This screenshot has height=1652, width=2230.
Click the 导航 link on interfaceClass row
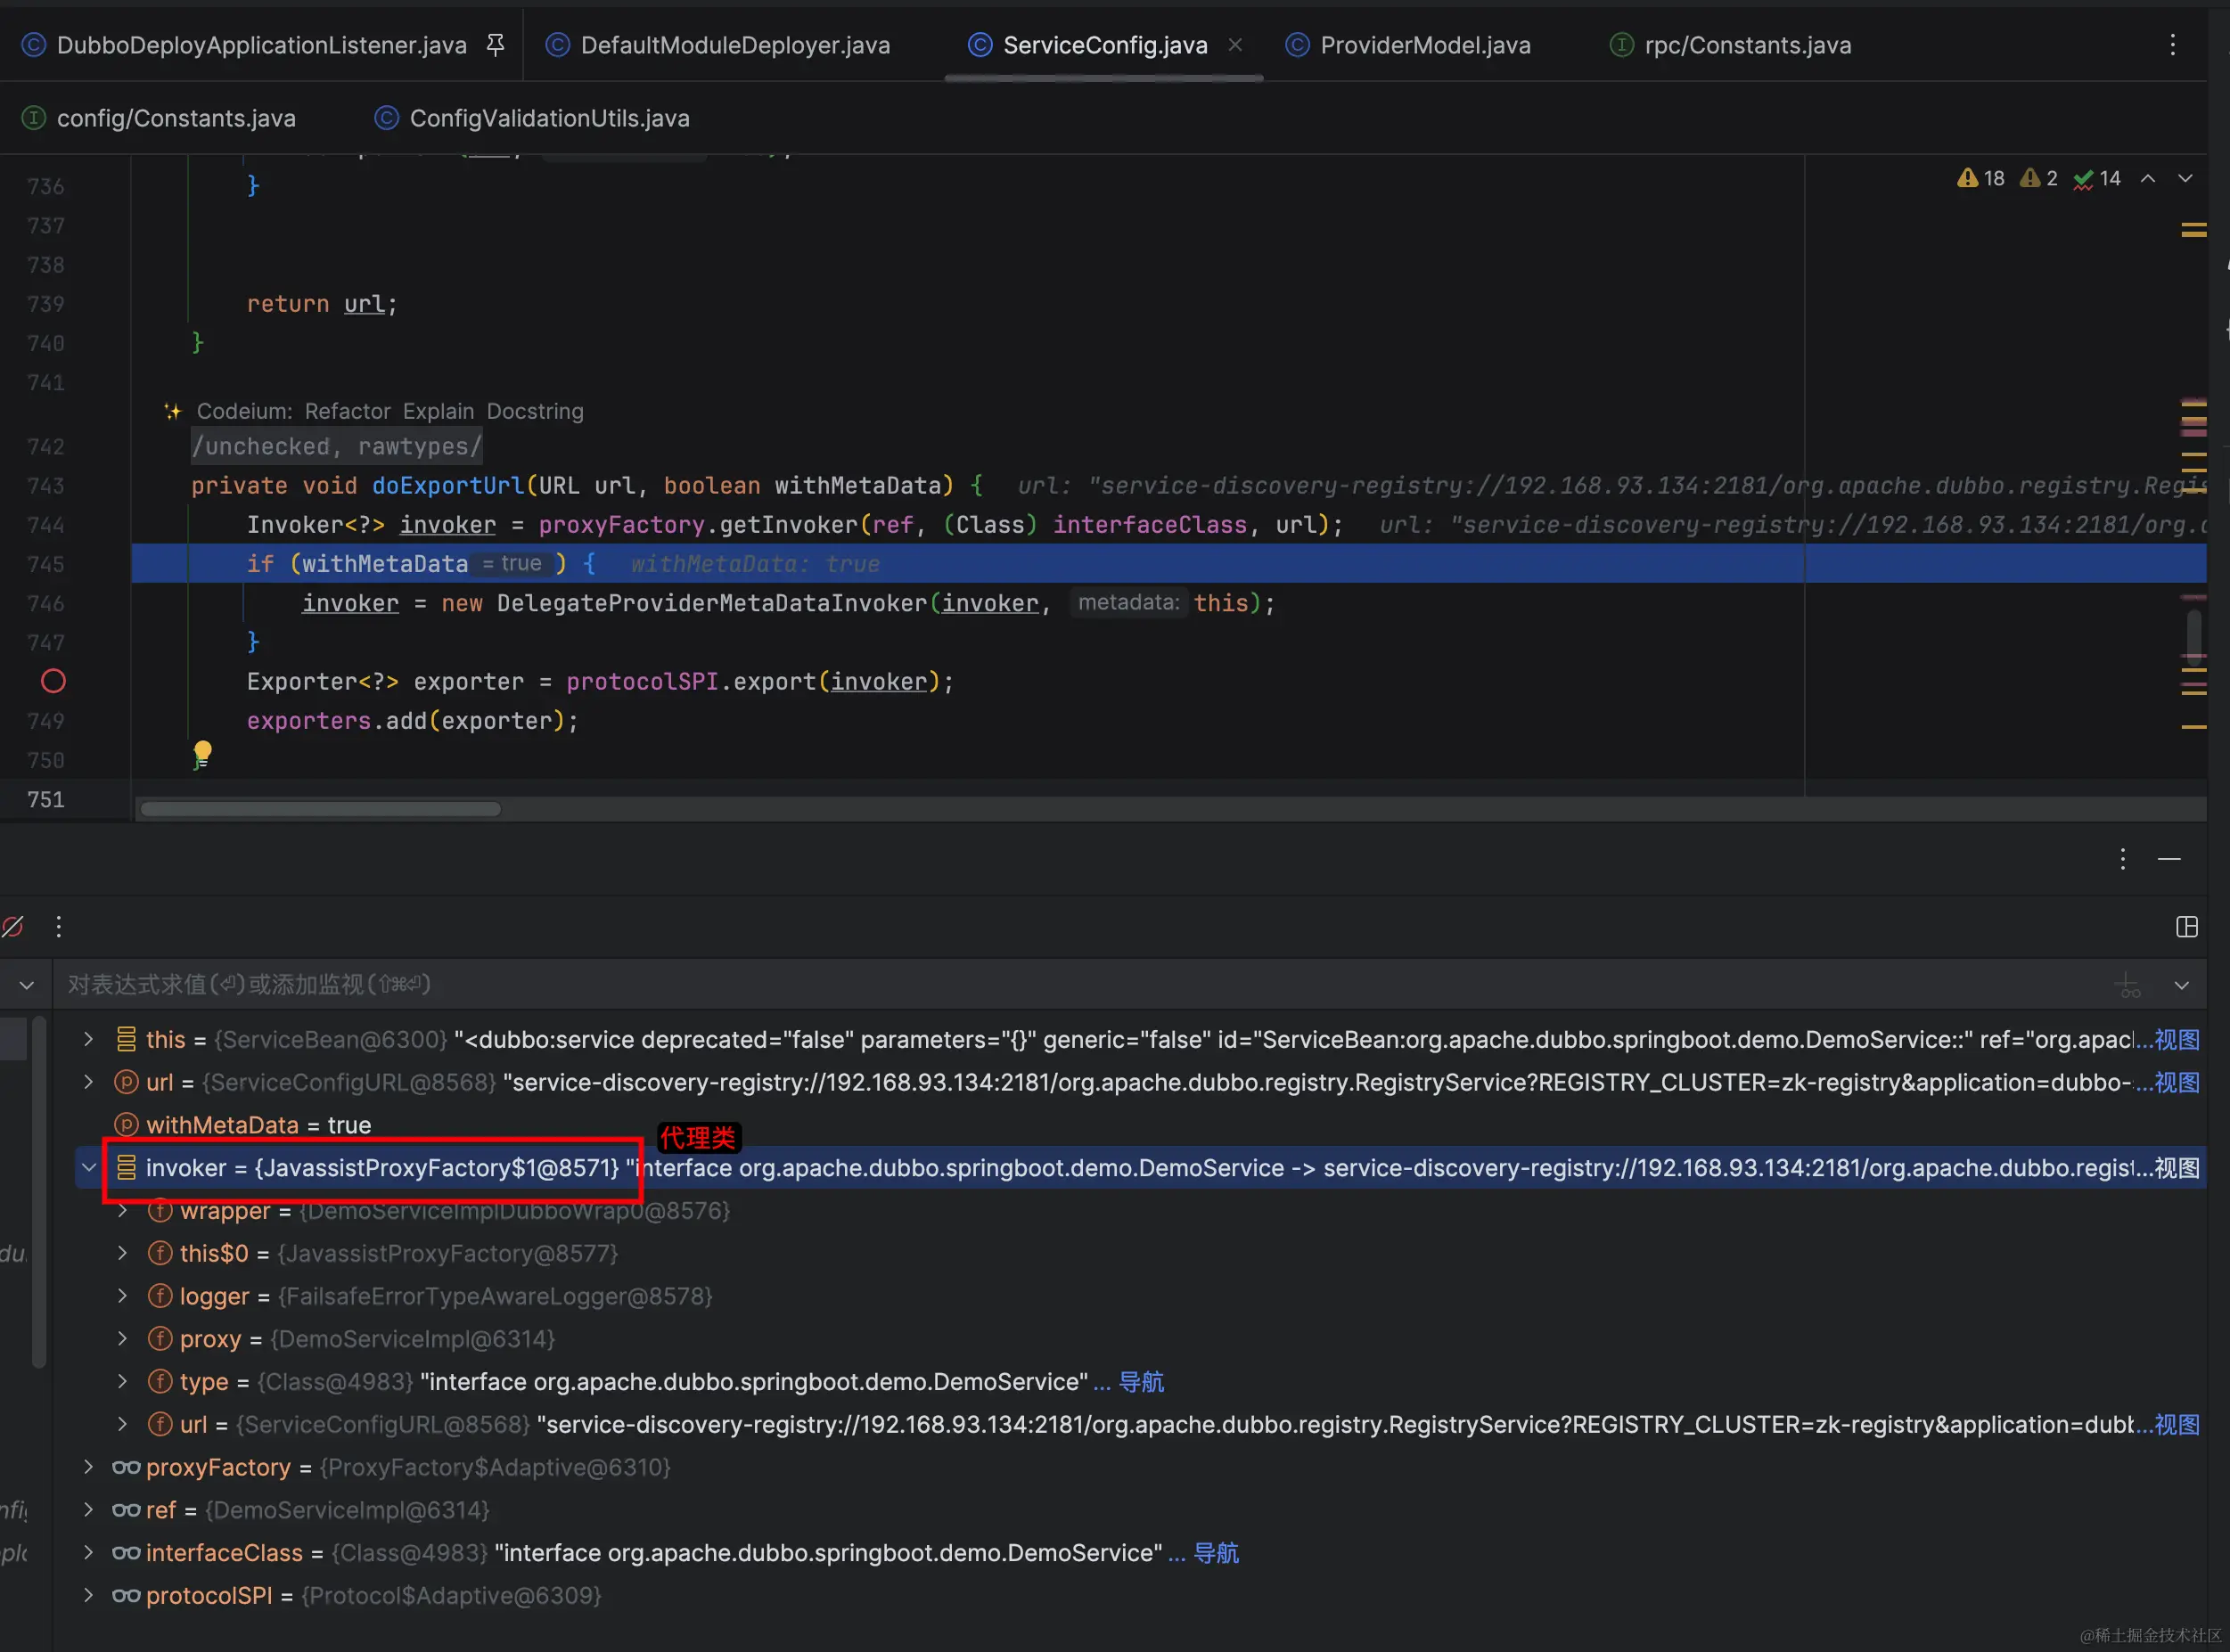[x=1216, y=1553]
